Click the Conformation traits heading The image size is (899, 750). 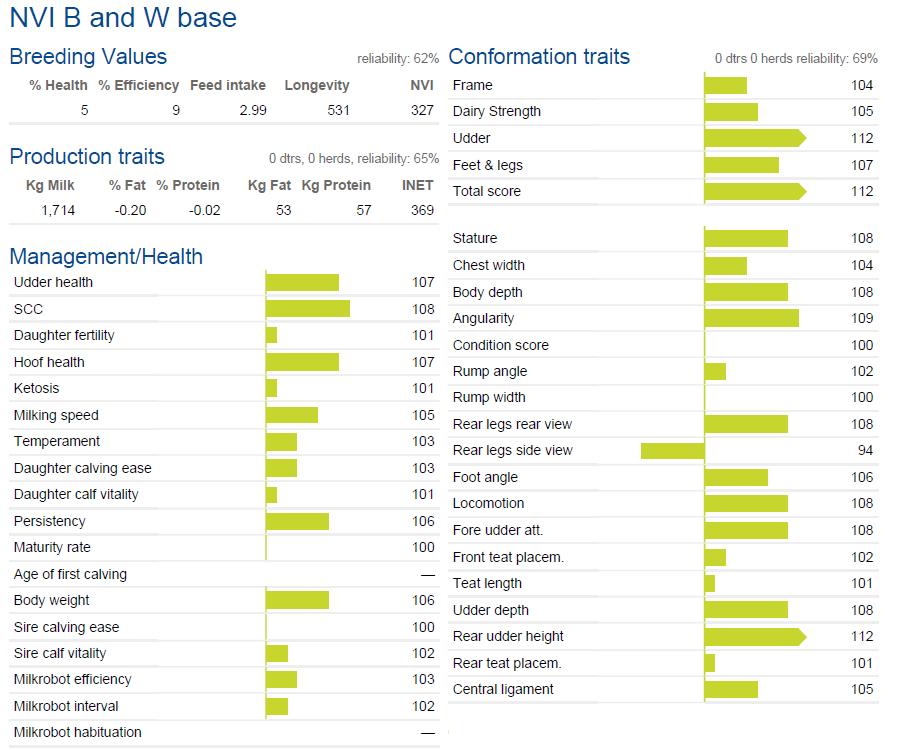coord(539,57)
